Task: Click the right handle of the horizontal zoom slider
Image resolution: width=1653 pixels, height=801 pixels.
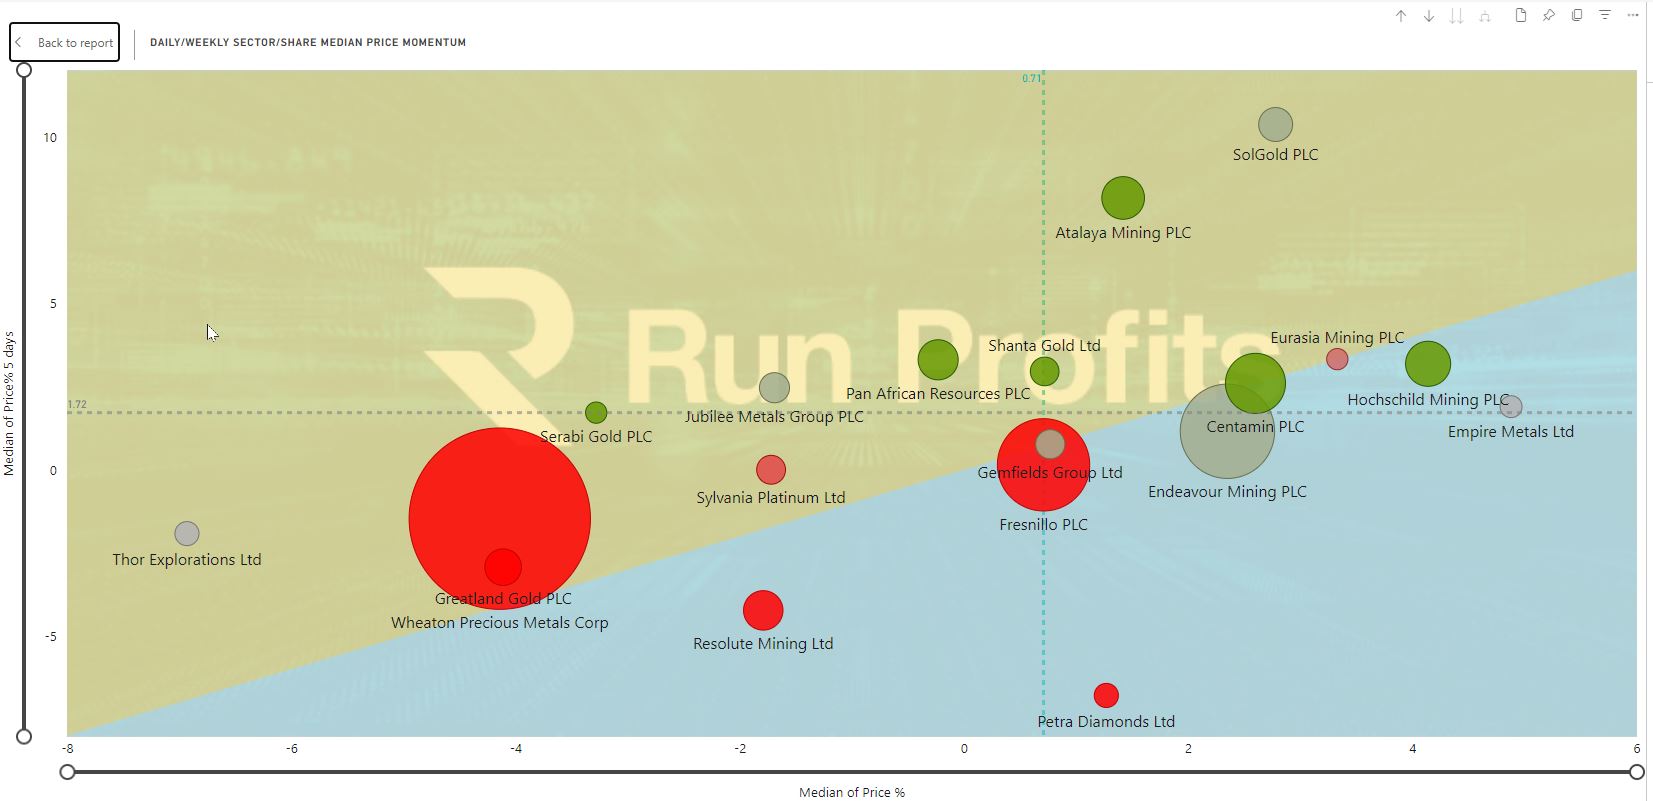Action: click(1636, 772)
